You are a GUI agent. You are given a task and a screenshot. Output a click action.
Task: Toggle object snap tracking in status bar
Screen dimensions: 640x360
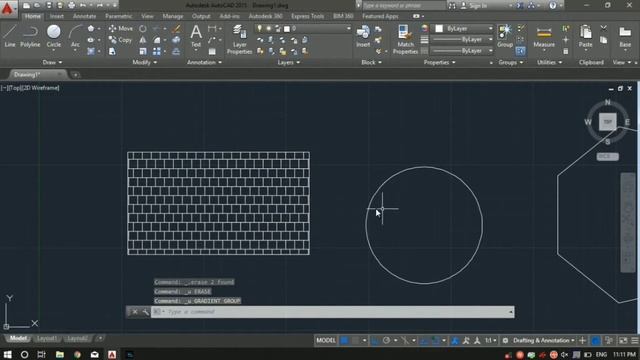[424, 340]
